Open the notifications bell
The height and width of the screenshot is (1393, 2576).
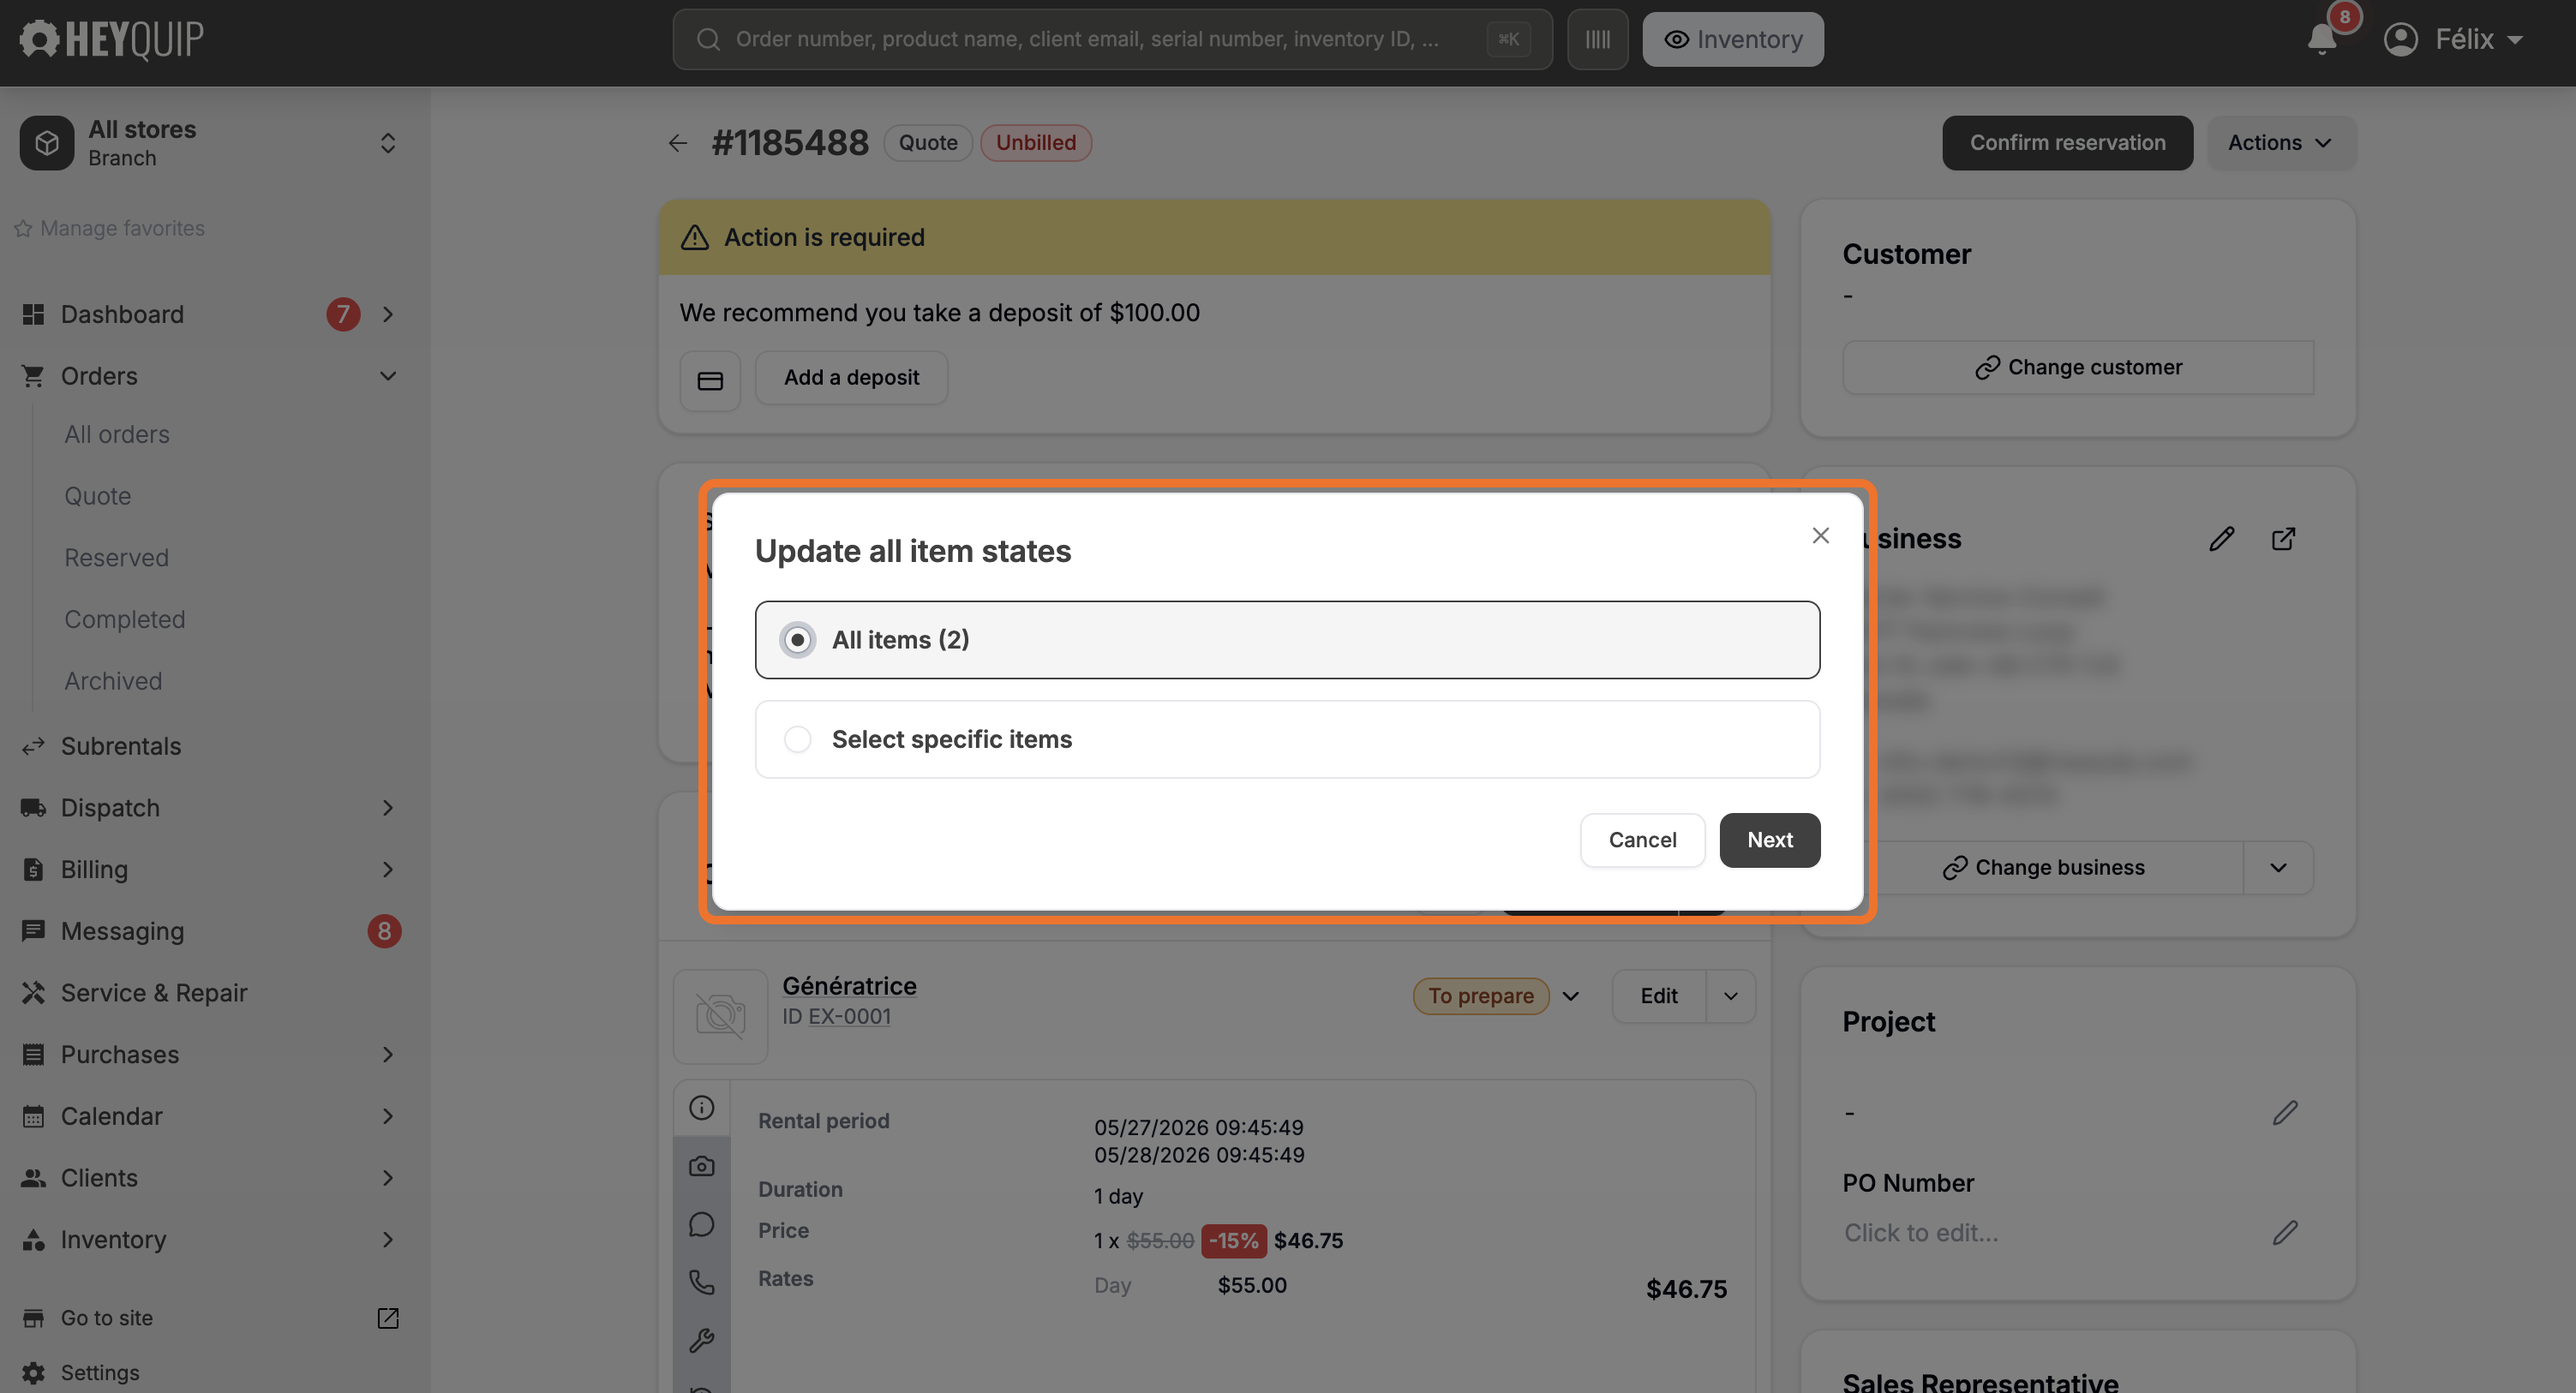(x=2322, y=39)
